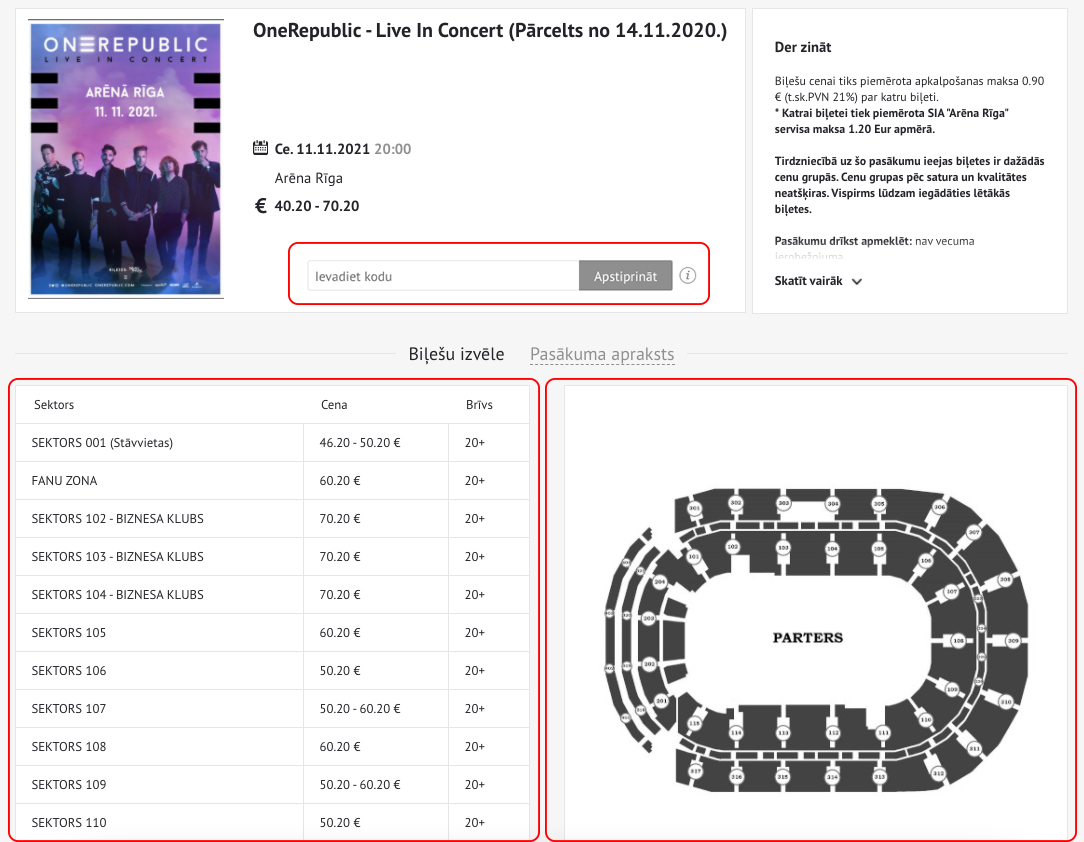The image size is (1084, 842).
Task: Select sector 315 marker on arena map
Action: tap(783, 776)
